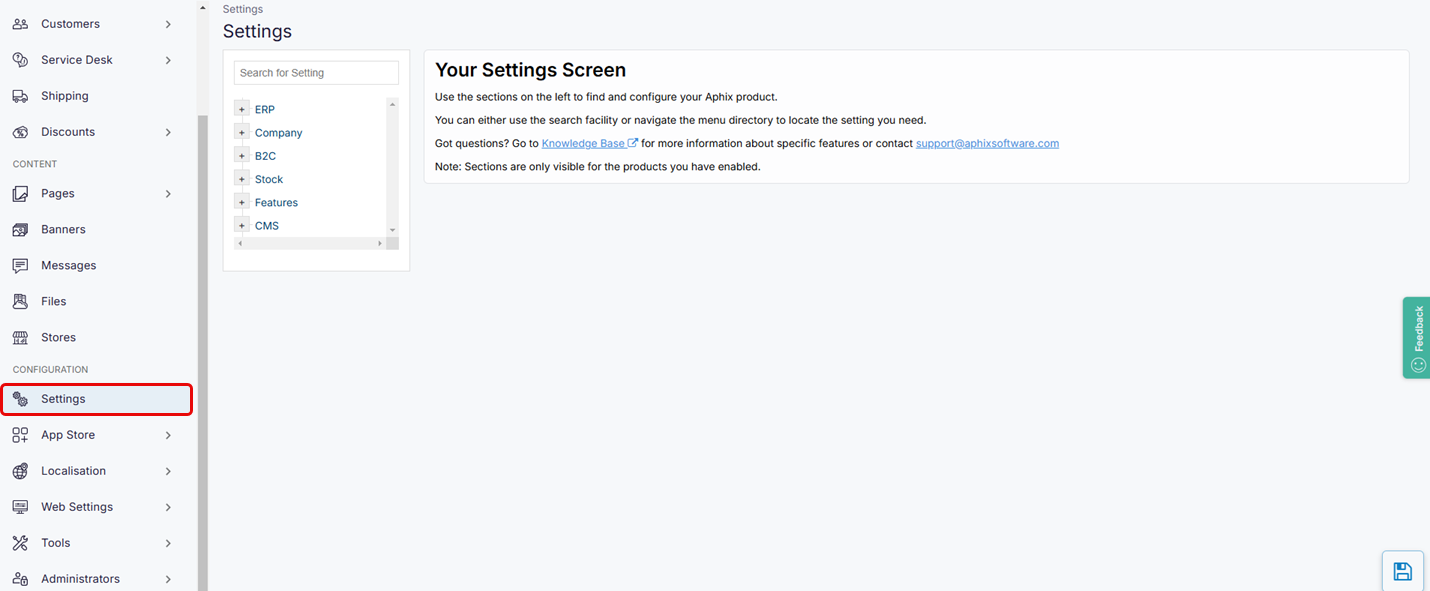Click the save disk icon at bottom right
The image size is (1430, 591).
pyautogui.click(x=1402, y=570)
